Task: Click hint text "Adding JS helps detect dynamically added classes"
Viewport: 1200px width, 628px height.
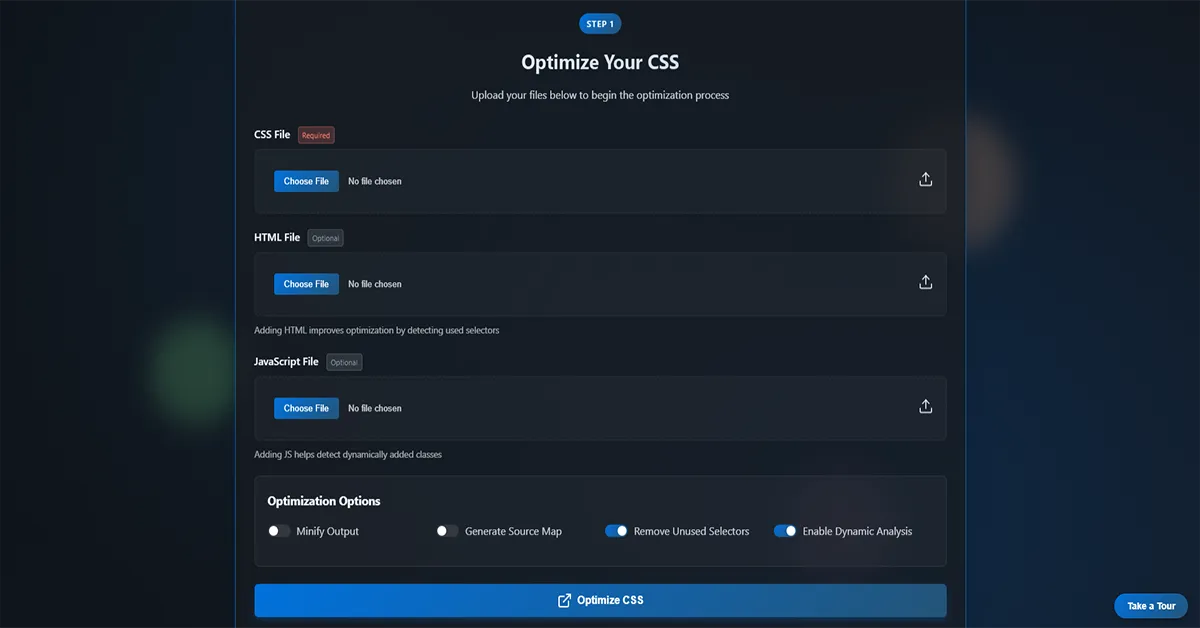Action: pyautogui.click(x=348, y=454)
